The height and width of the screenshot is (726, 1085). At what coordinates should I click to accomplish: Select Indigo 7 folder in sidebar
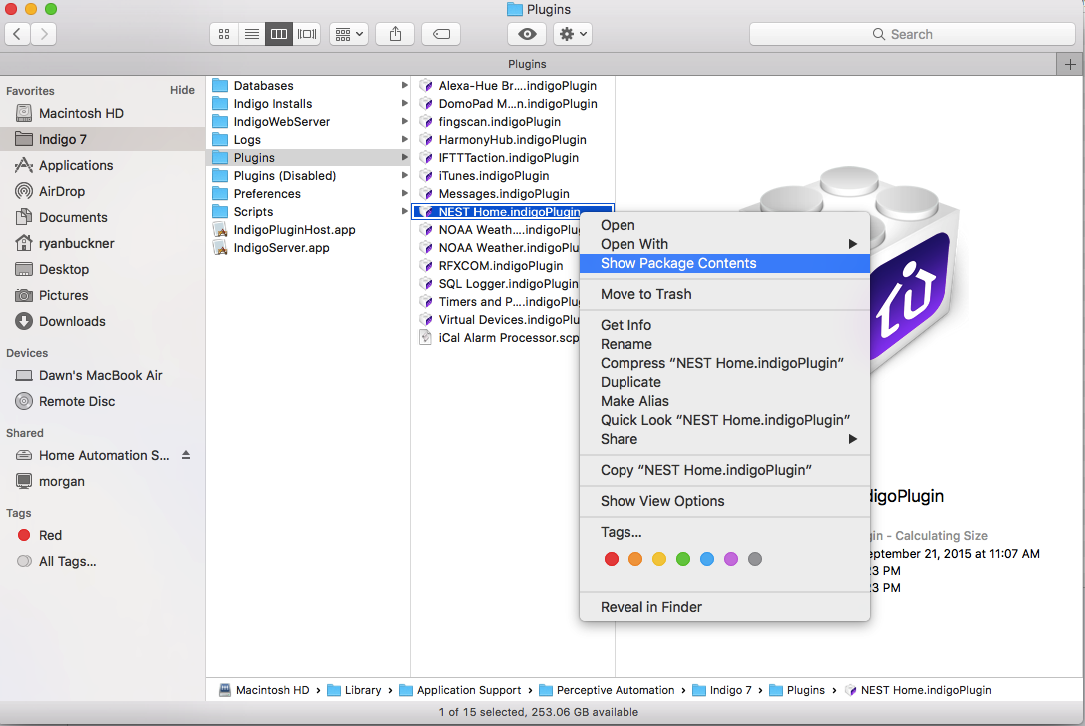point(102,139)
